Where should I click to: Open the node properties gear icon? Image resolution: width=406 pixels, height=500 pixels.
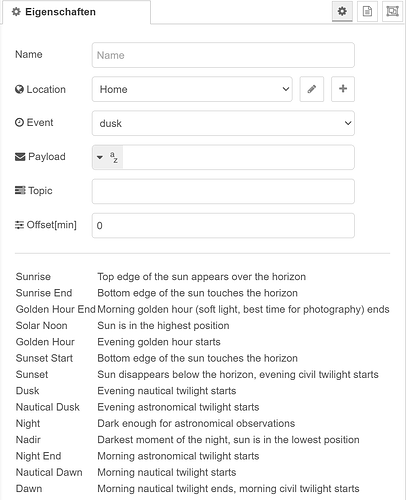[x=342, y=12]
